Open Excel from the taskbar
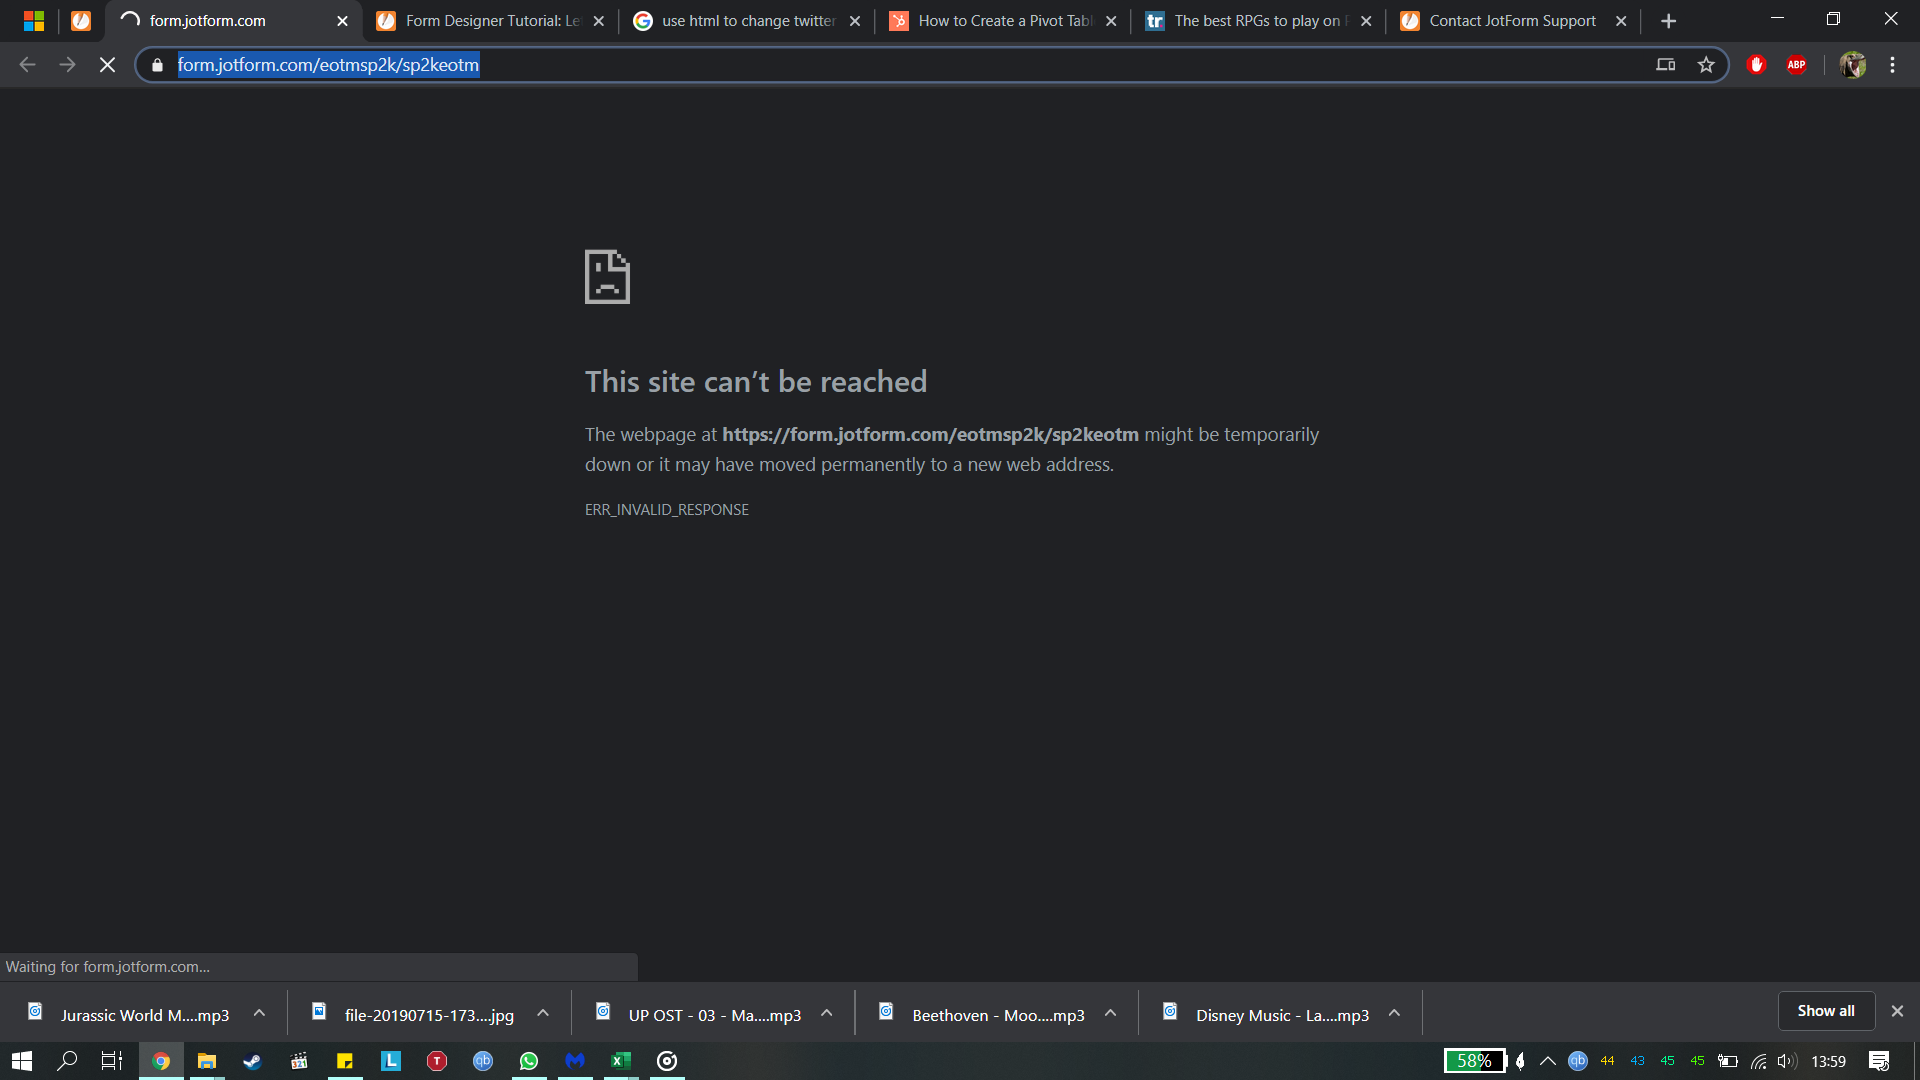 pos(621,1061)
